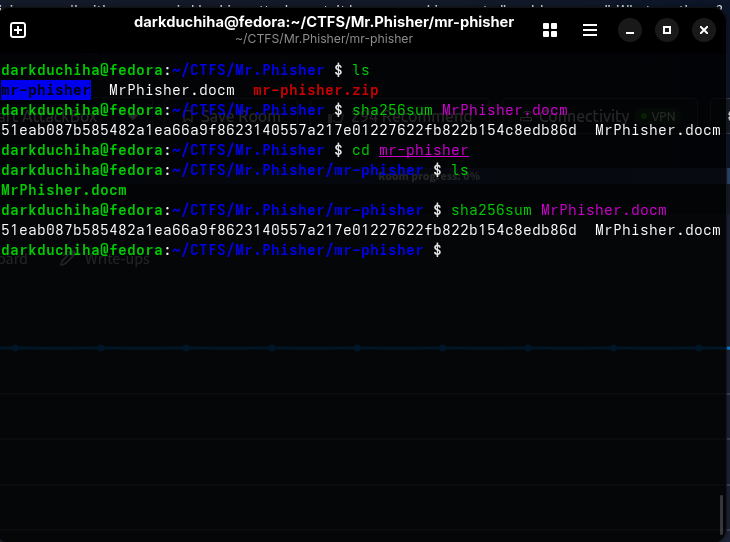The width and height of the screenshot is (730, 542).
Task: Click the terminal vertical scrollbar
Action: pos(722,515)
